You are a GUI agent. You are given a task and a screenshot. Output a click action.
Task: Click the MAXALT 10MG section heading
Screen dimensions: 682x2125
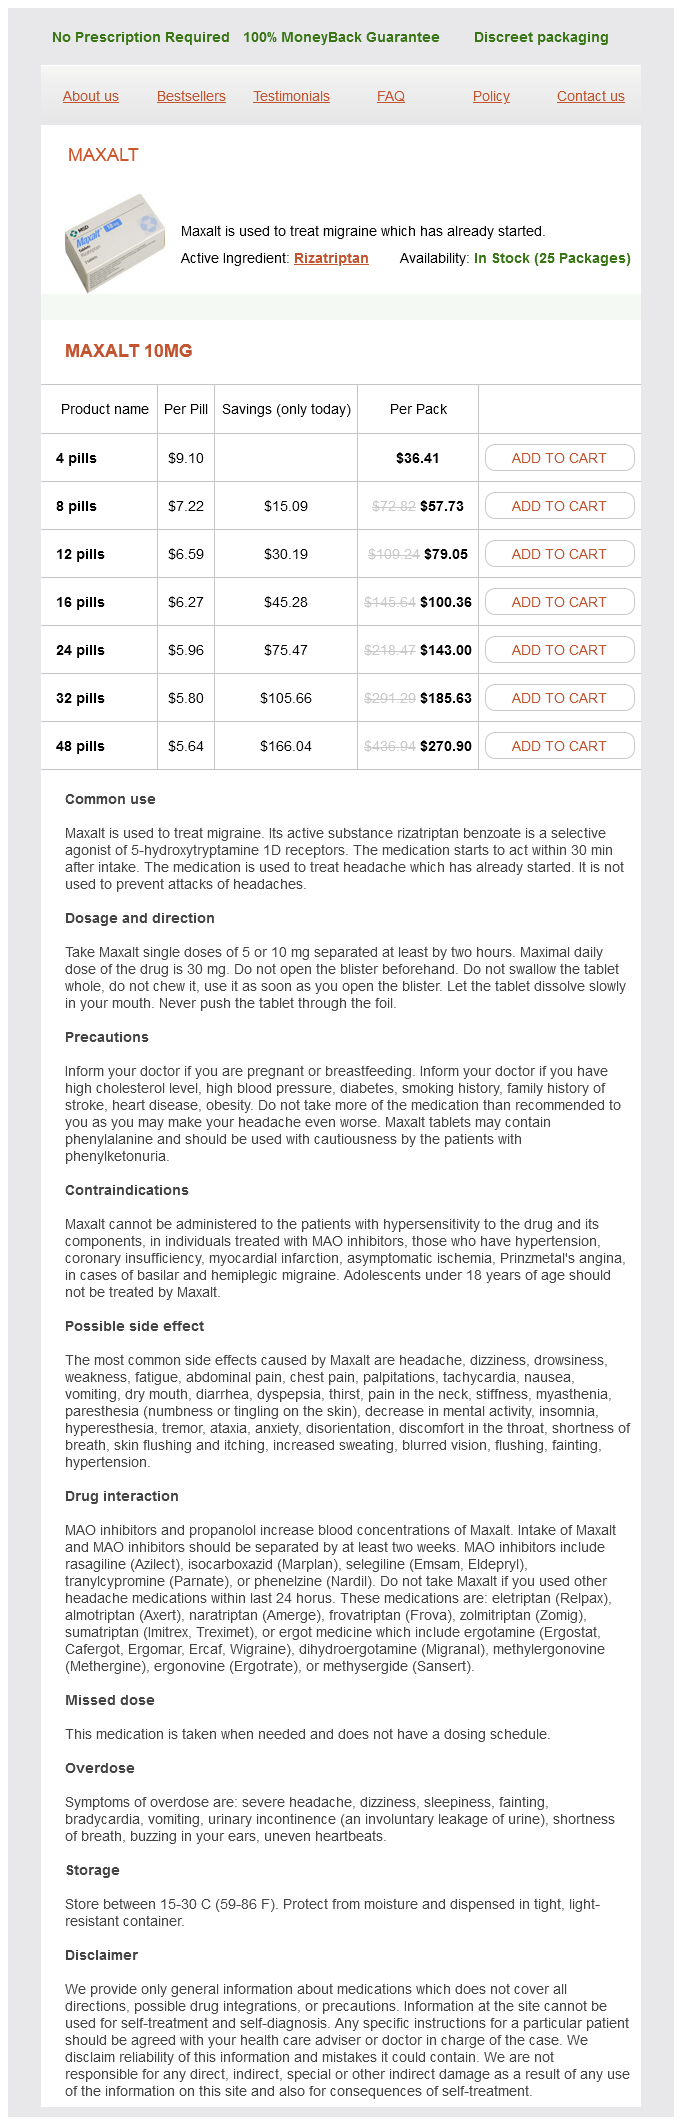[x=128, y=351]
